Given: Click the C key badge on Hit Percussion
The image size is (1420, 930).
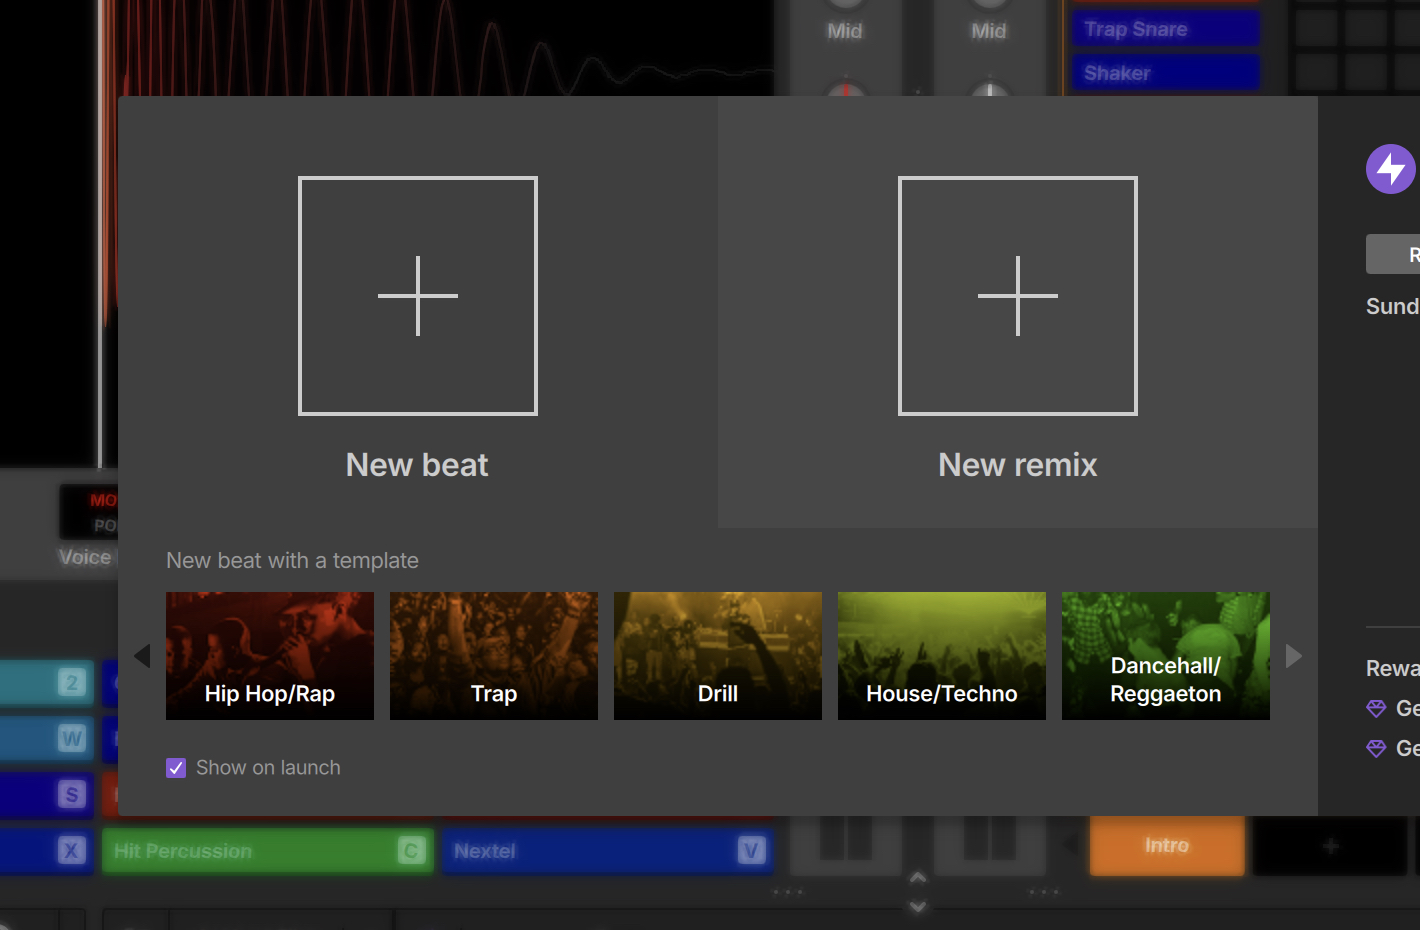Looking at the screenshot, I should (411, 850).
